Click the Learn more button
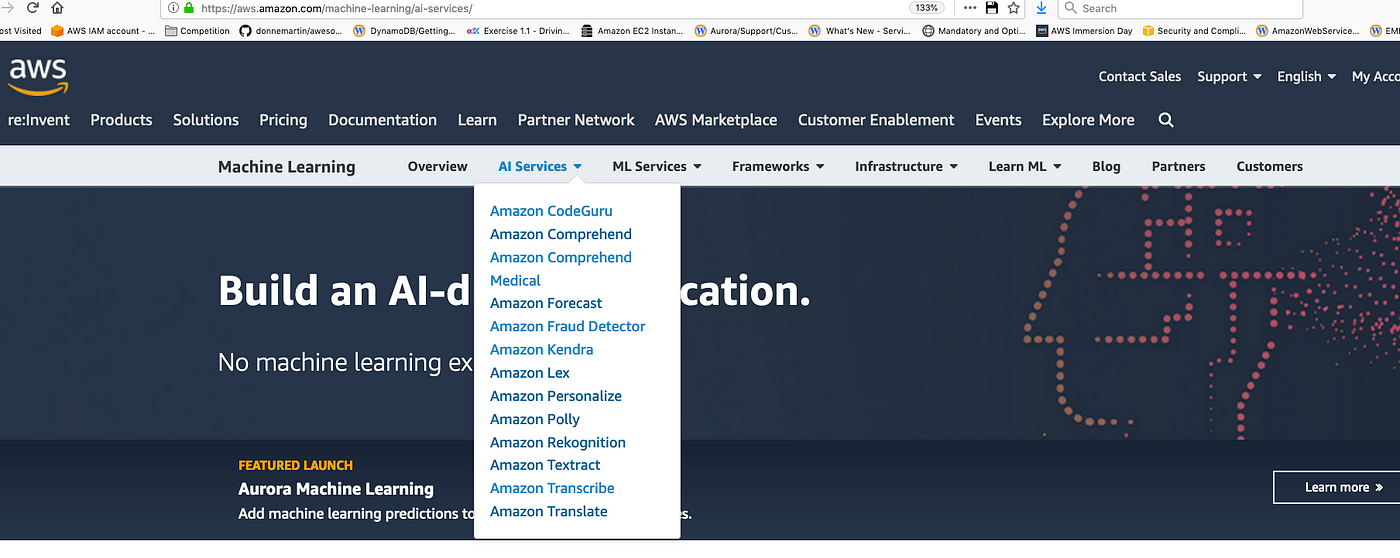Viewport: 1400px width, 558px height. tap(1336, 487)
